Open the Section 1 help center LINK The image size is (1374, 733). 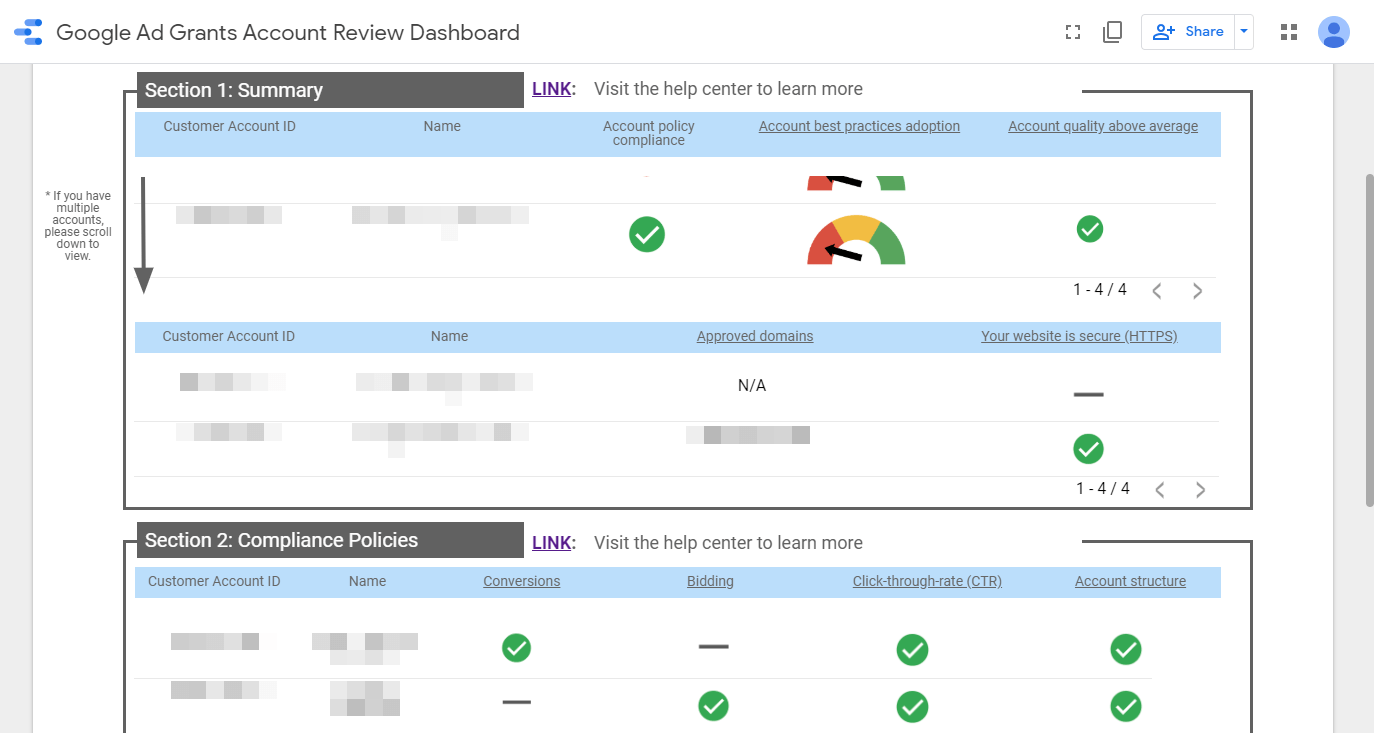click(x=551, y=89)
